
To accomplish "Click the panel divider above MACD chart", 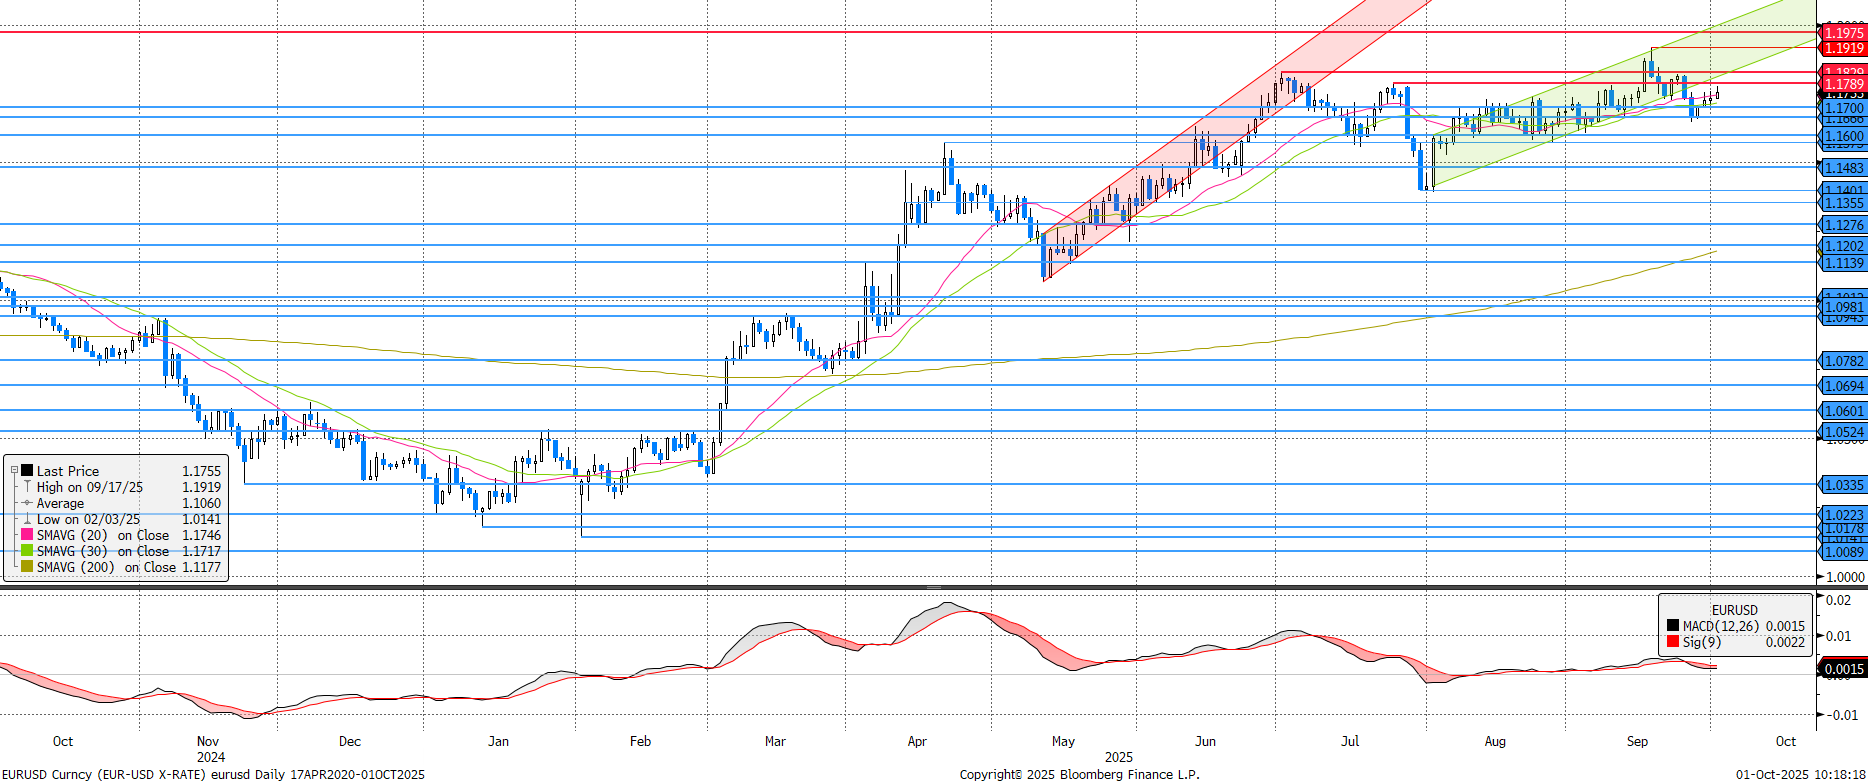I will (934, 588).
